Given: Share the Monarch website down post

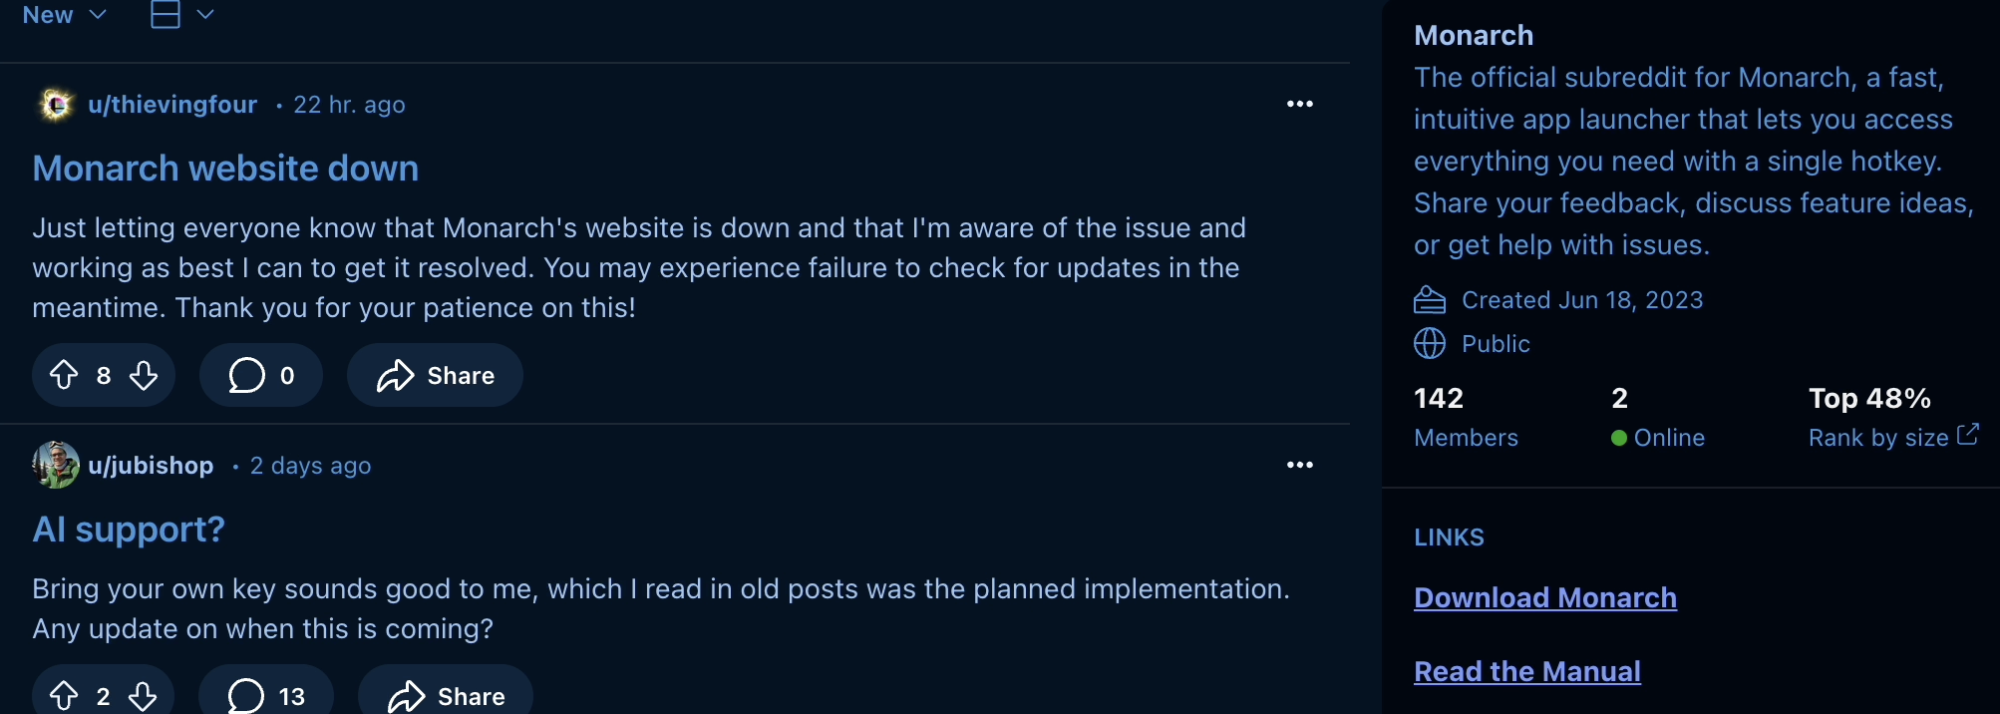Looking at the screenshot, I should point(435,375).
